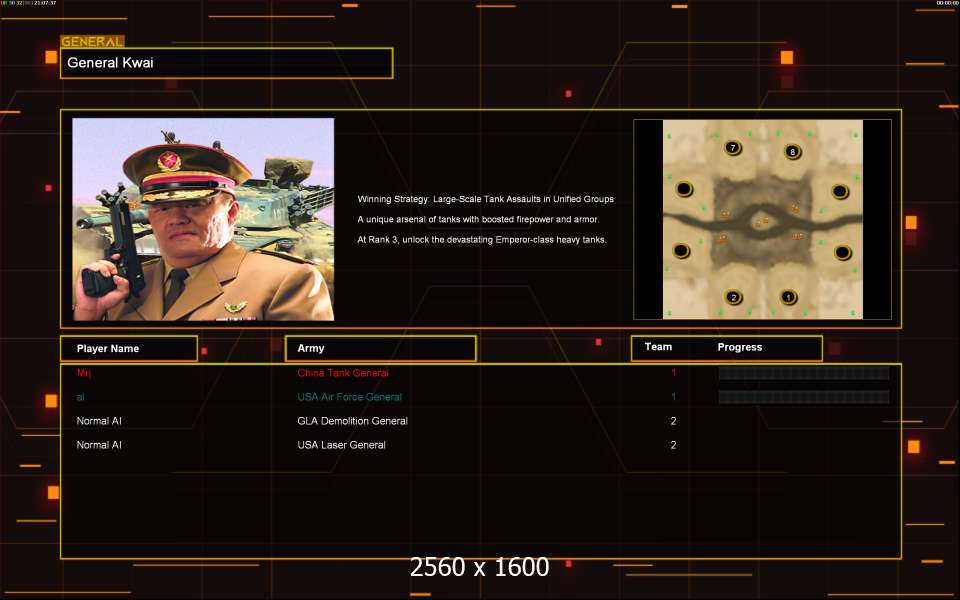Click the China Tank General army entry
Image resolution: width=960 pixels, height=600 pixels.
343,373
